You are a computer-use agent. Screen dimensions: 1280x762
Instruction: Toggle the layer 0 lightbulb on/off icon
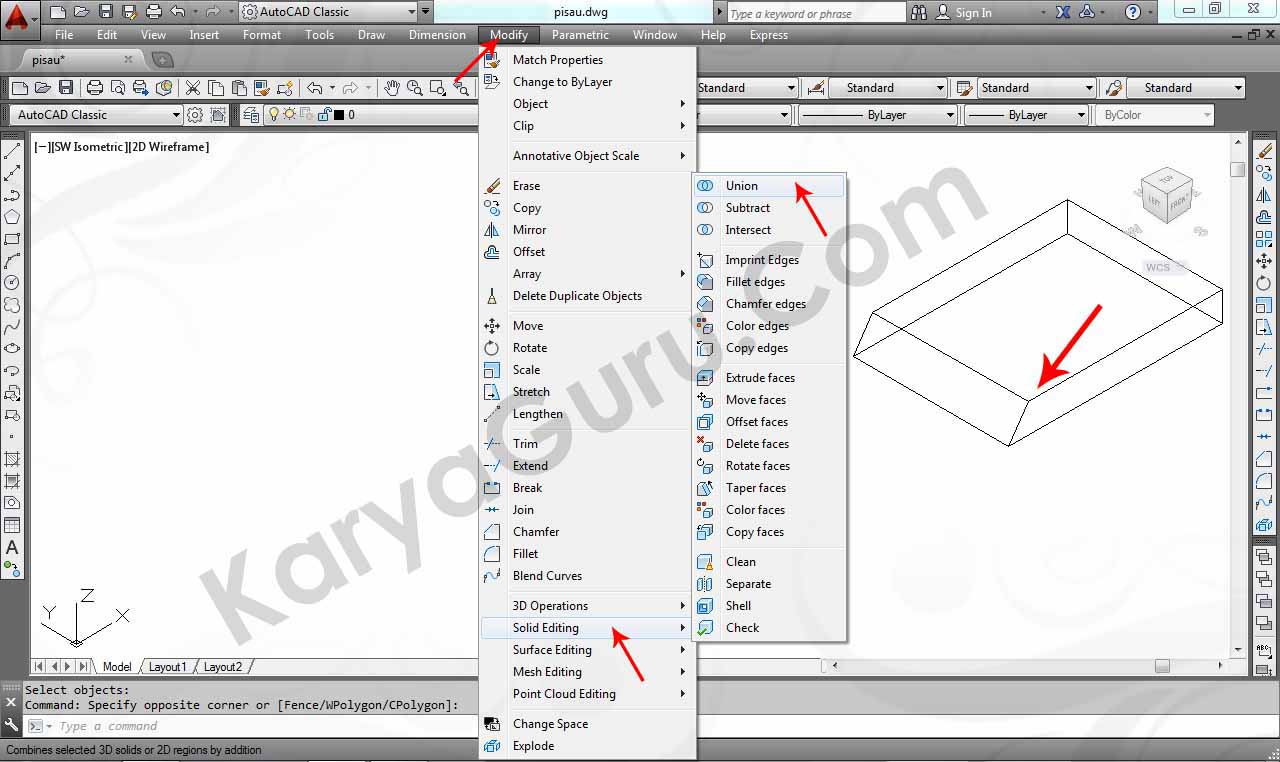(272, 115)
